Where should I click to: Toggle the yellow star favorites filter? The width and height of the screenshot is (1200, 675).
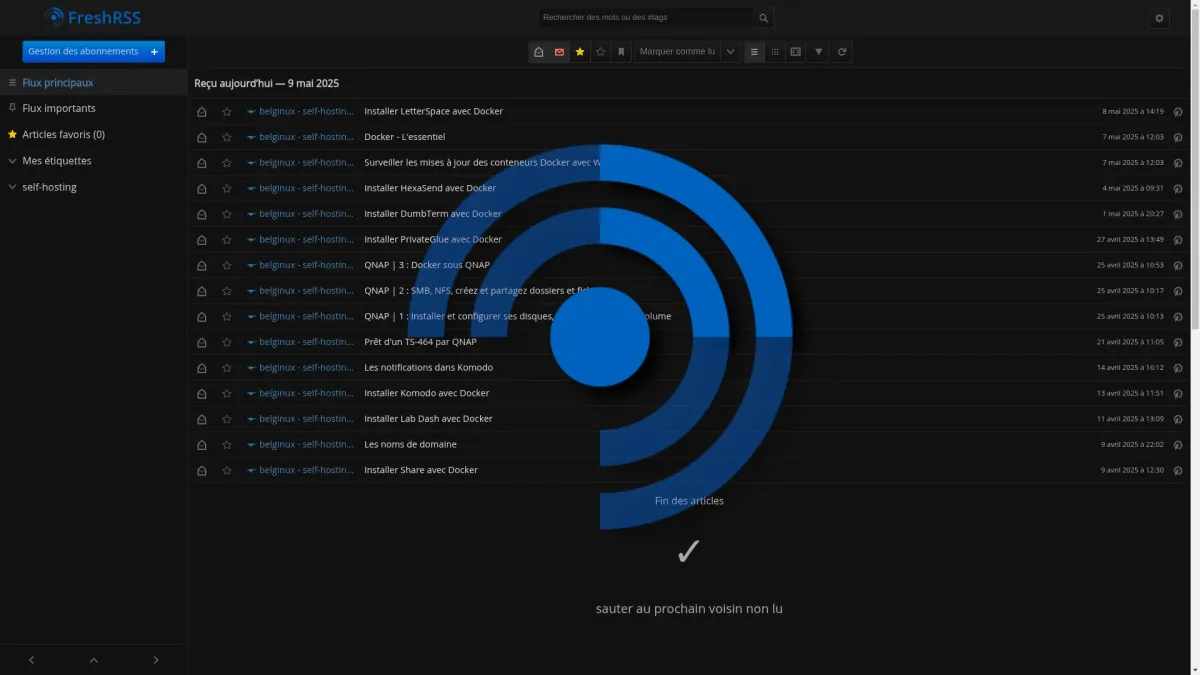tap(580, 52)
